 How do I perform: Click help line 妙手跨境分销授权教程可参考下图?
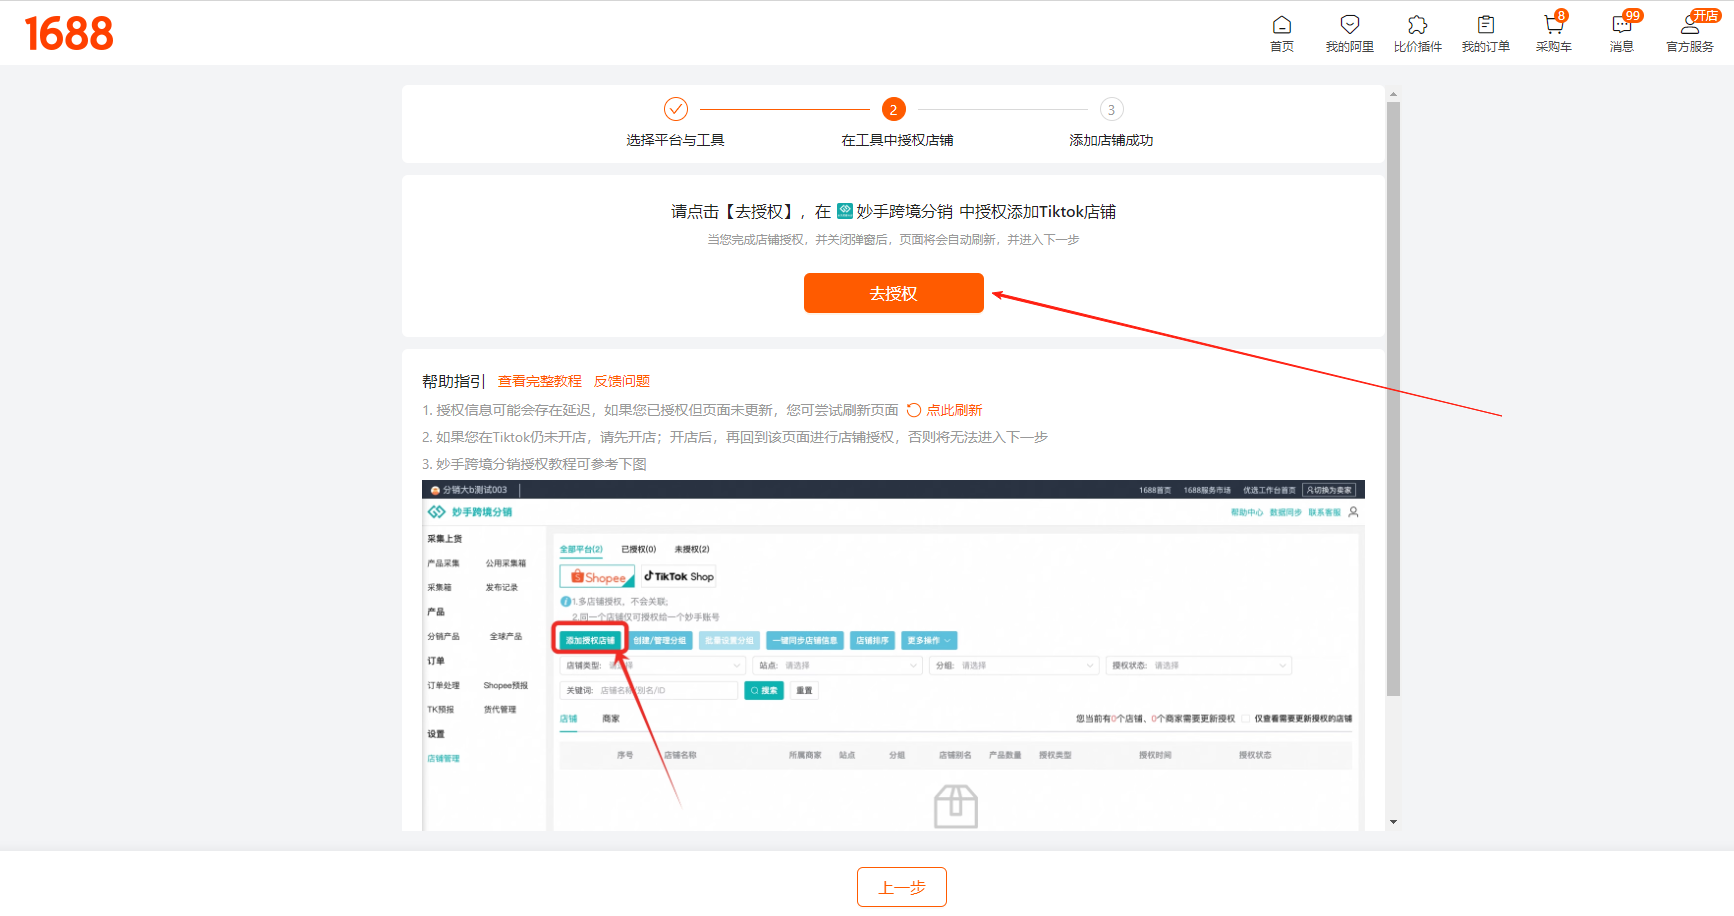tap(534, 464)
